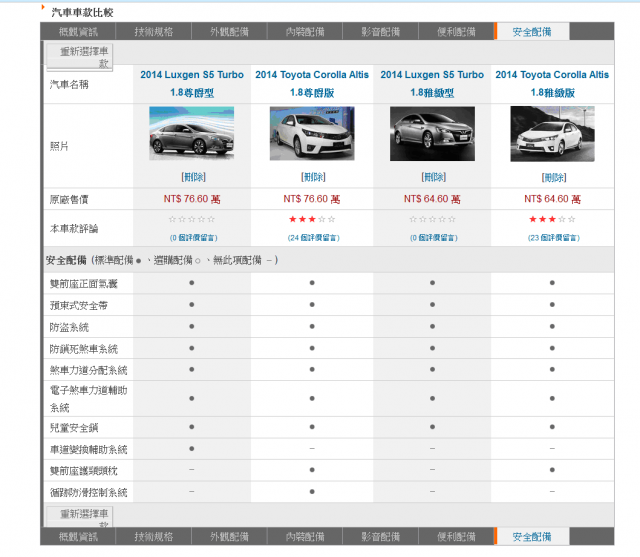This screenshot has height=557, width=640.
Task: Open 2014 Luxgen S5 Turbo 1.8尊爵型 link
Action: pyautogui.click(x=192, y=84)
